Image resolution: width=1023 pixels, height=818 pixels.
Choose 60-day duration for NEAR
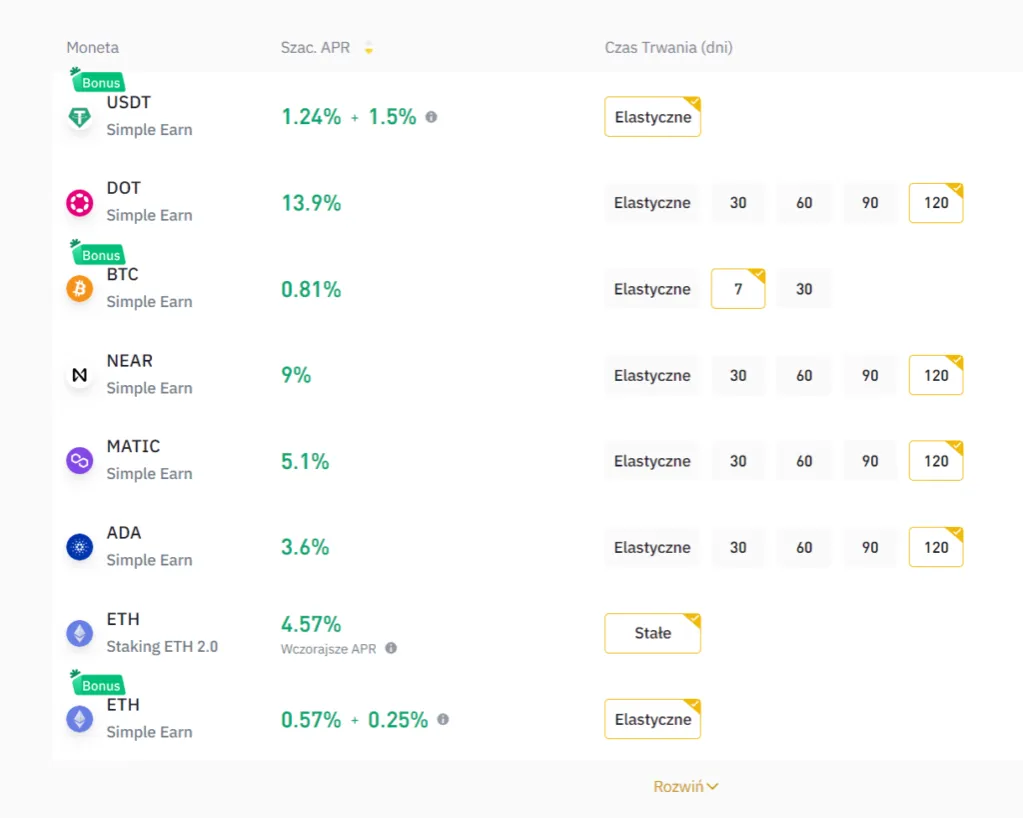[x=804, y=375]
